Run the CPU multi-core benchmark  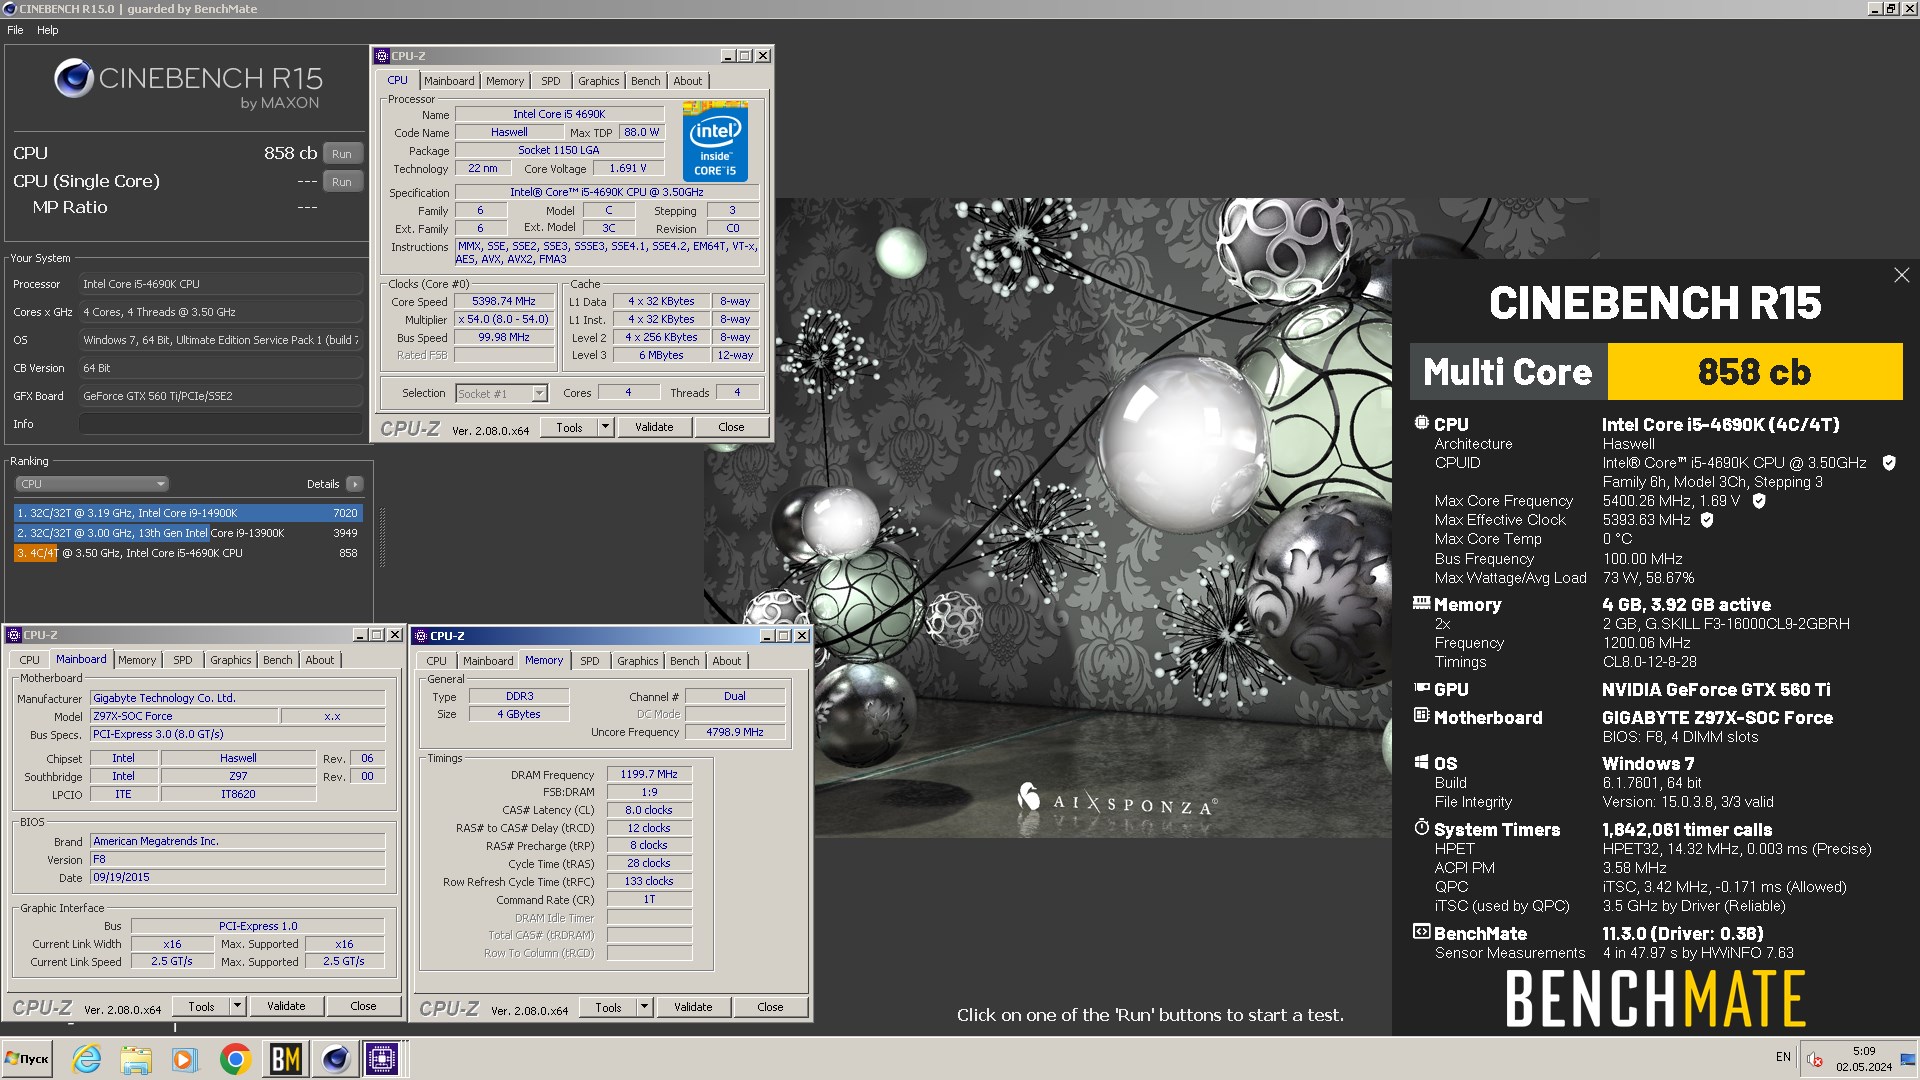[x=342, y=154]
